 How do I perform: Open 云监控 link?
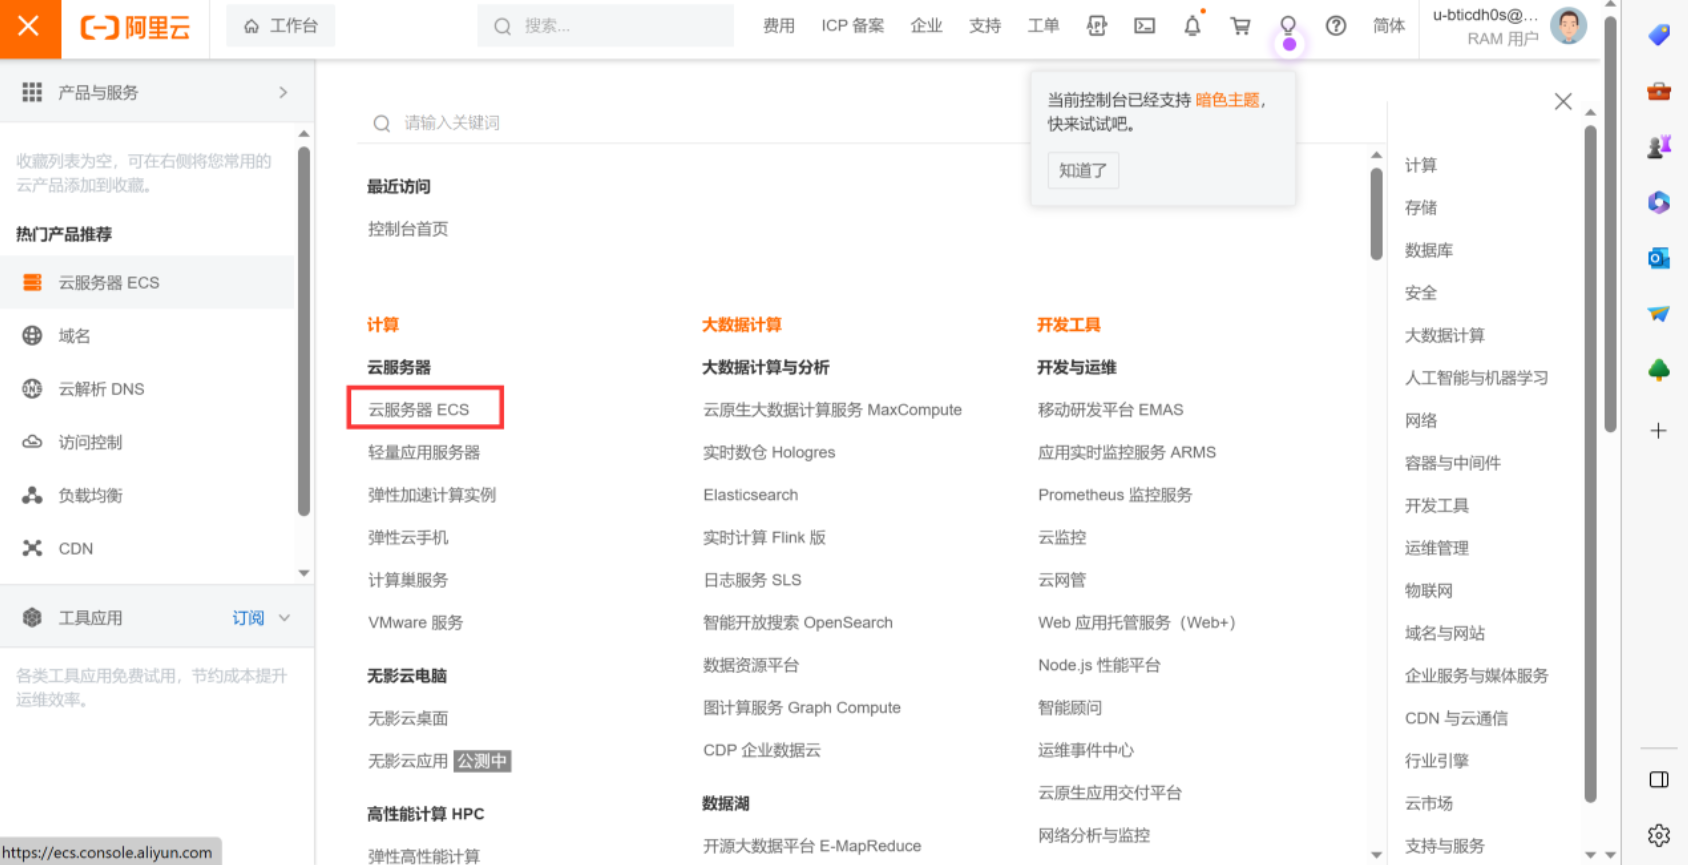coord(1062,537)
